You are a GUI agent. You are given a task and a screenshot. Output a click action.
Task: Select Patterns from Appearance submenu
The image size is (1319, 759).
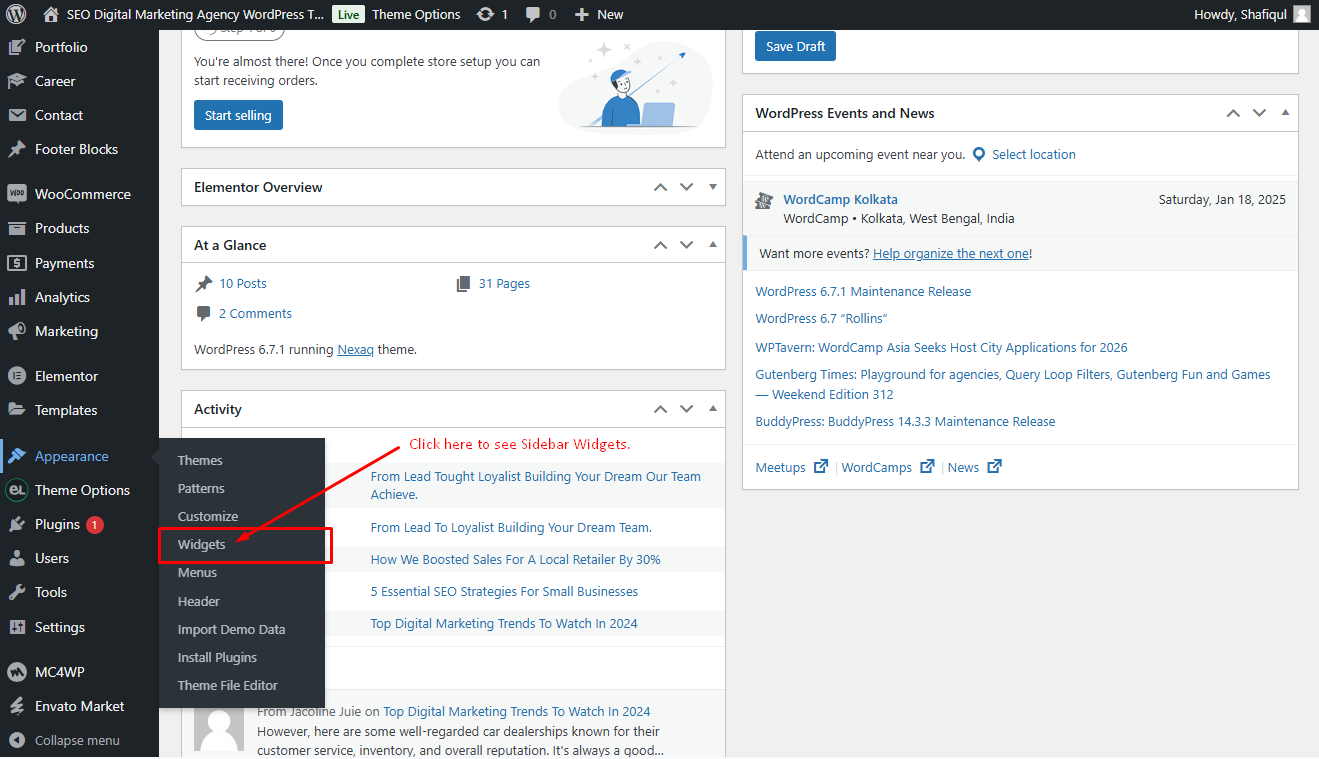(x=201, y=488)
